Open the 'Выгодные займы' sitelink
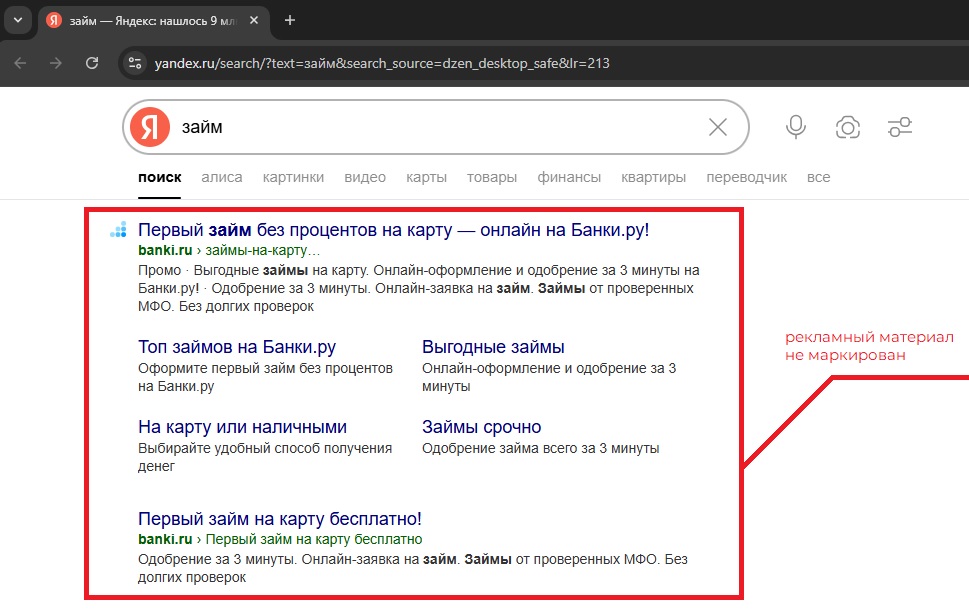This screenshot has height=612, width=969. 493,347
